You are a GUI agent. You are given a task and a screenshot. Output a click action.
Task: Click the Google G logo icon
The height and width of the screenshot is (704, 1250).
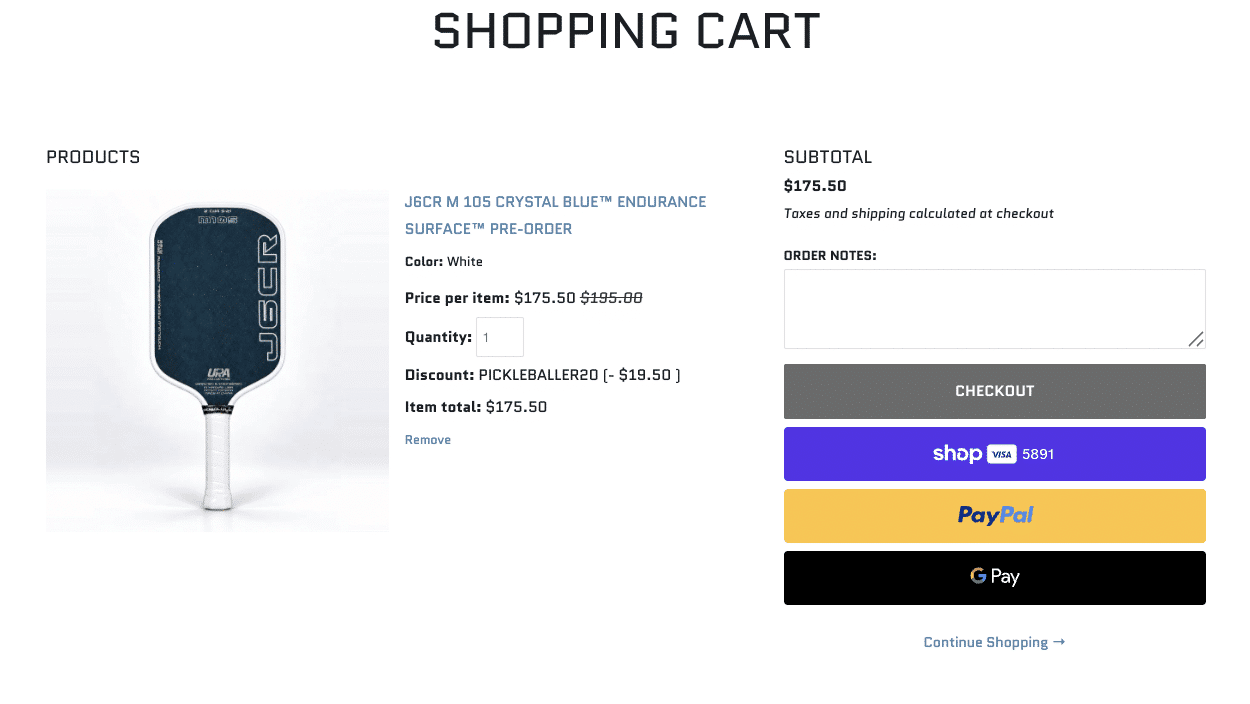point(978,576)
